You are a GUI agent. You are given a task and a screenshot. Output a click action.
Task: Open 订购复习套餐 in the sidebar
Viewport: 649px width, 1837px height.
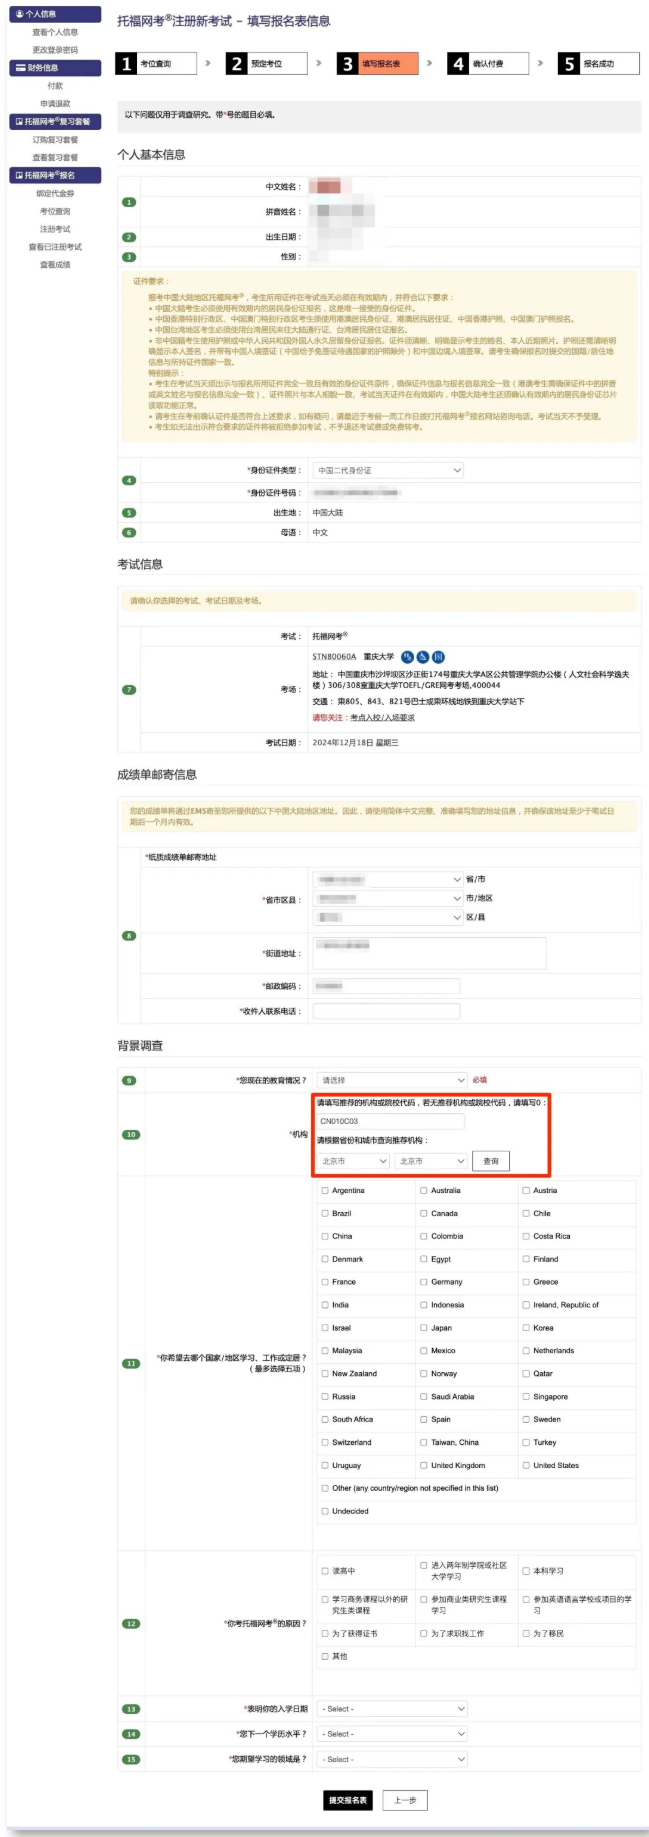(x=55, y=140)
